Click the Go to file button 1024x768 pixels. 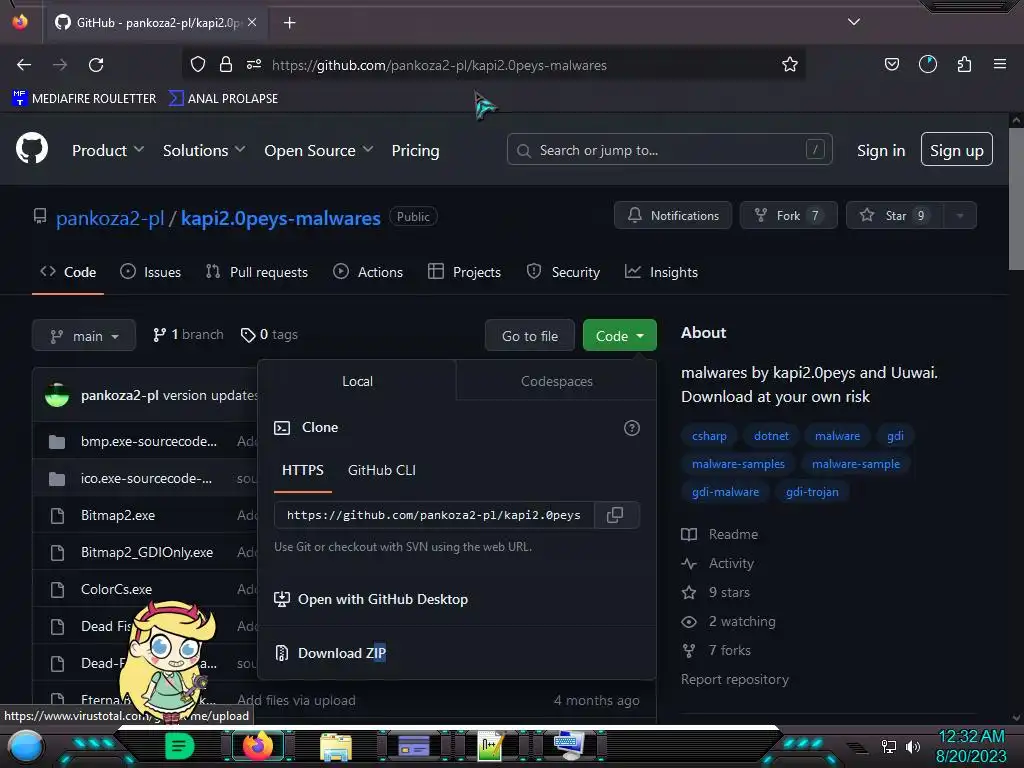530,336
